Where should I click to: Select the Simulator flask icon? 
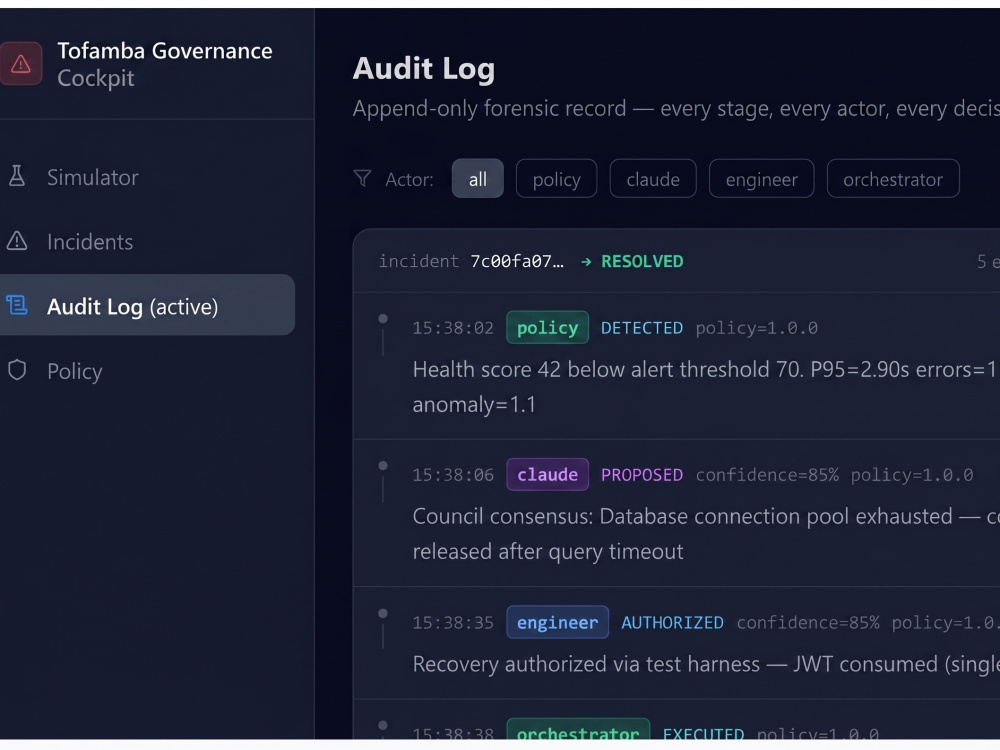17,176
